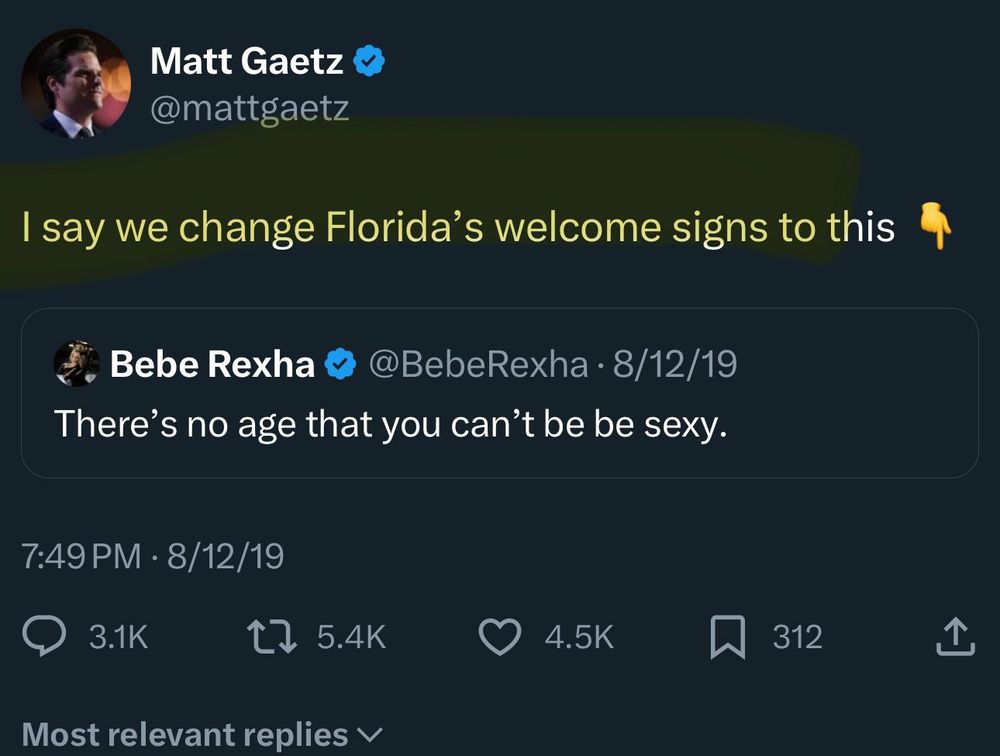
Task: Click the verified badge next to Bebe Rexha
Action: pyautogui.click(x=342, y=365)
